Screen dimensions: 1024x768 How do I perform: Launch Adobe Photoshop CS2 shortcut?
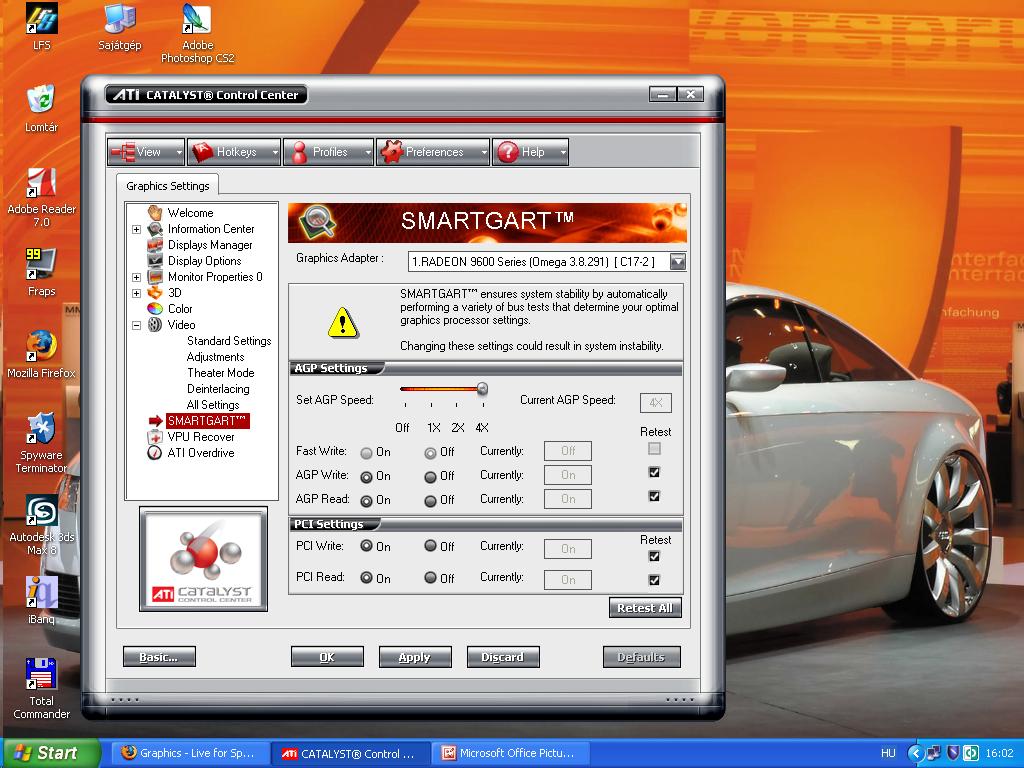click(x=197, y=33)
